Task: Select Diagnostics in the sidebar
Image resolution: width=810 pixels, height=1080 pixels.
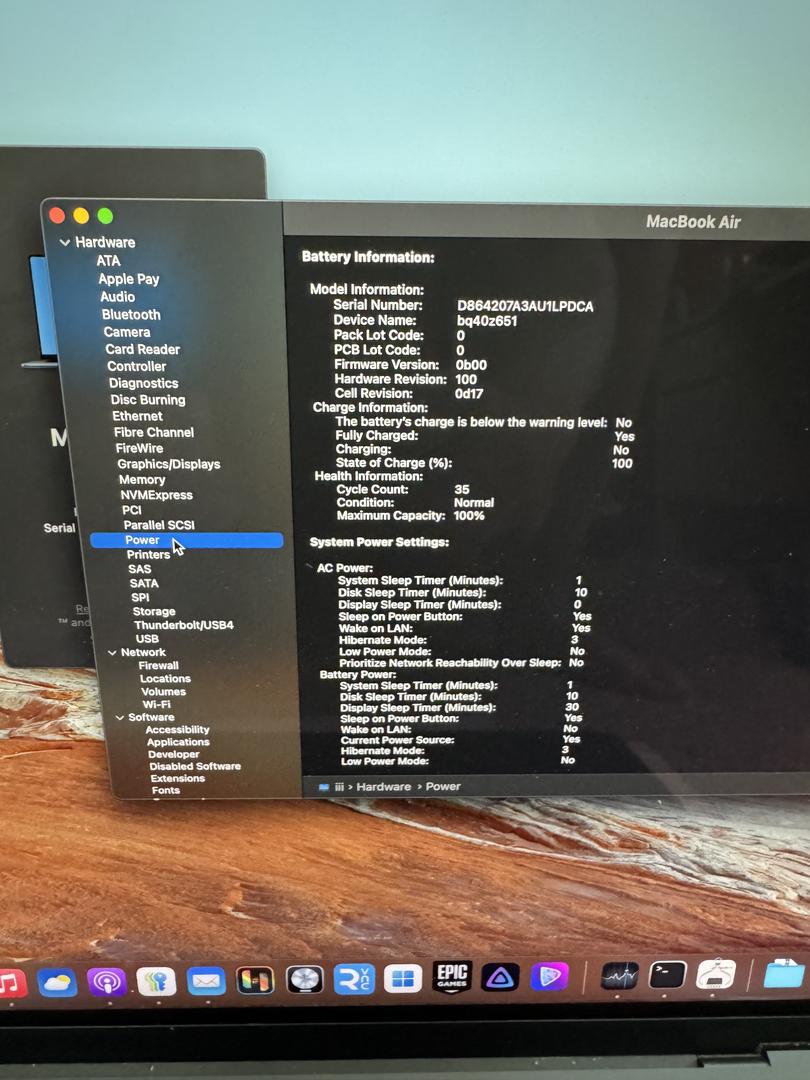Action: [x=143, y=383]
